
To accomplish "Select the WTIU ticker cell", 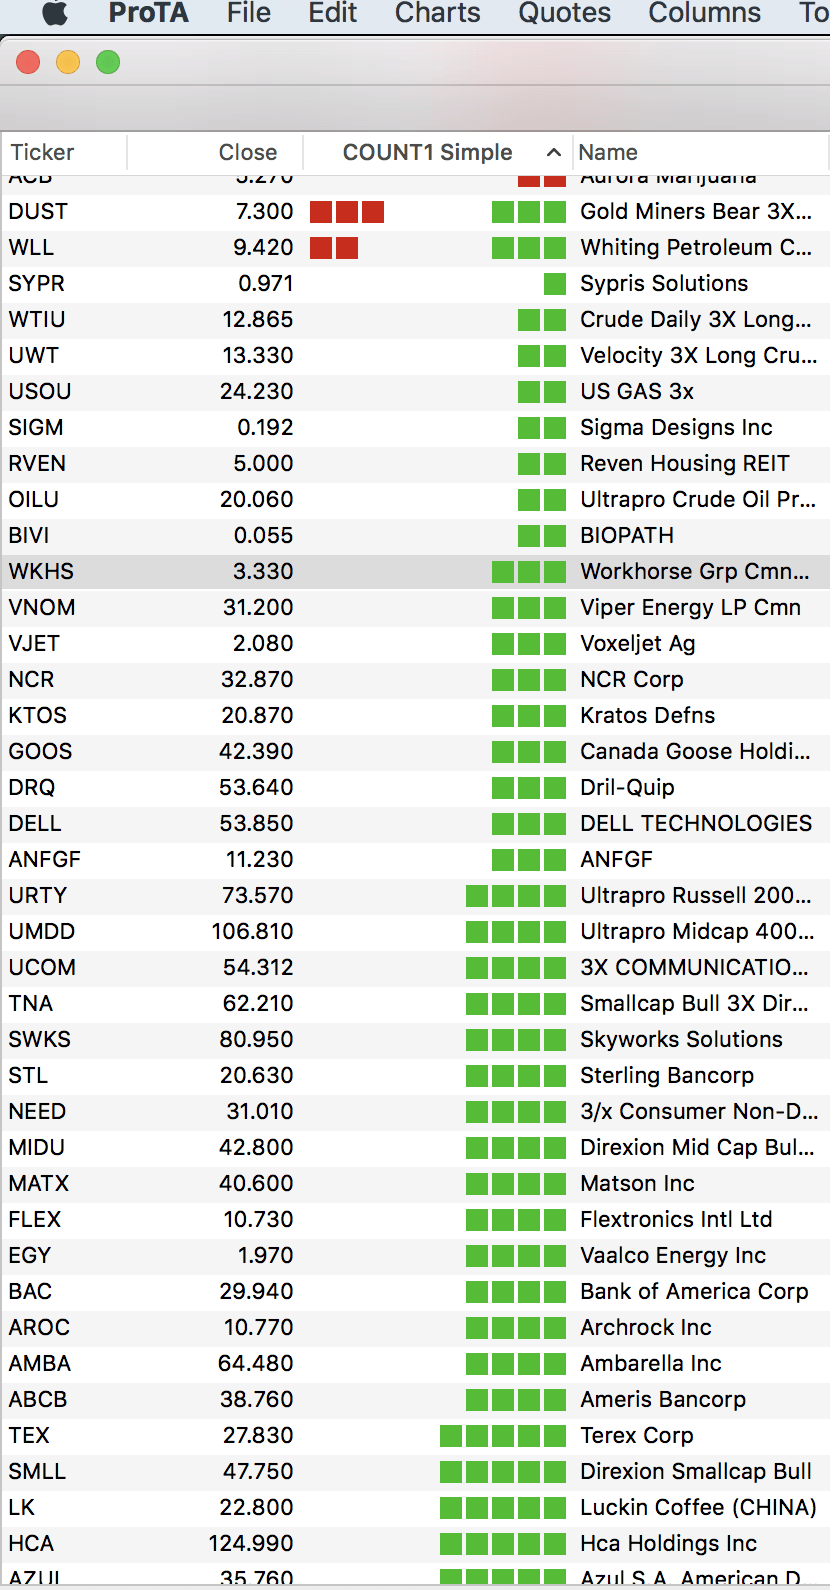I will click(37, 320).
